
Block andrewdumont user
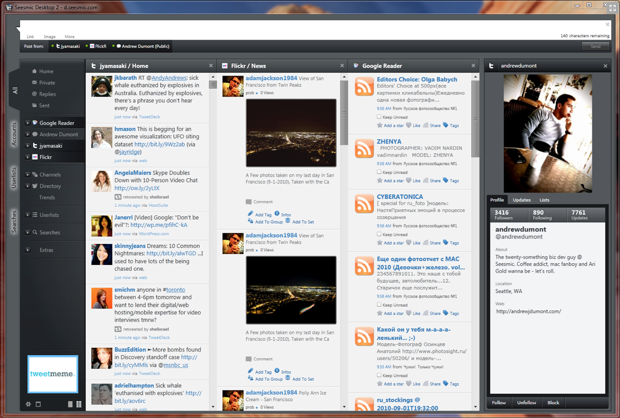[553, 403]
